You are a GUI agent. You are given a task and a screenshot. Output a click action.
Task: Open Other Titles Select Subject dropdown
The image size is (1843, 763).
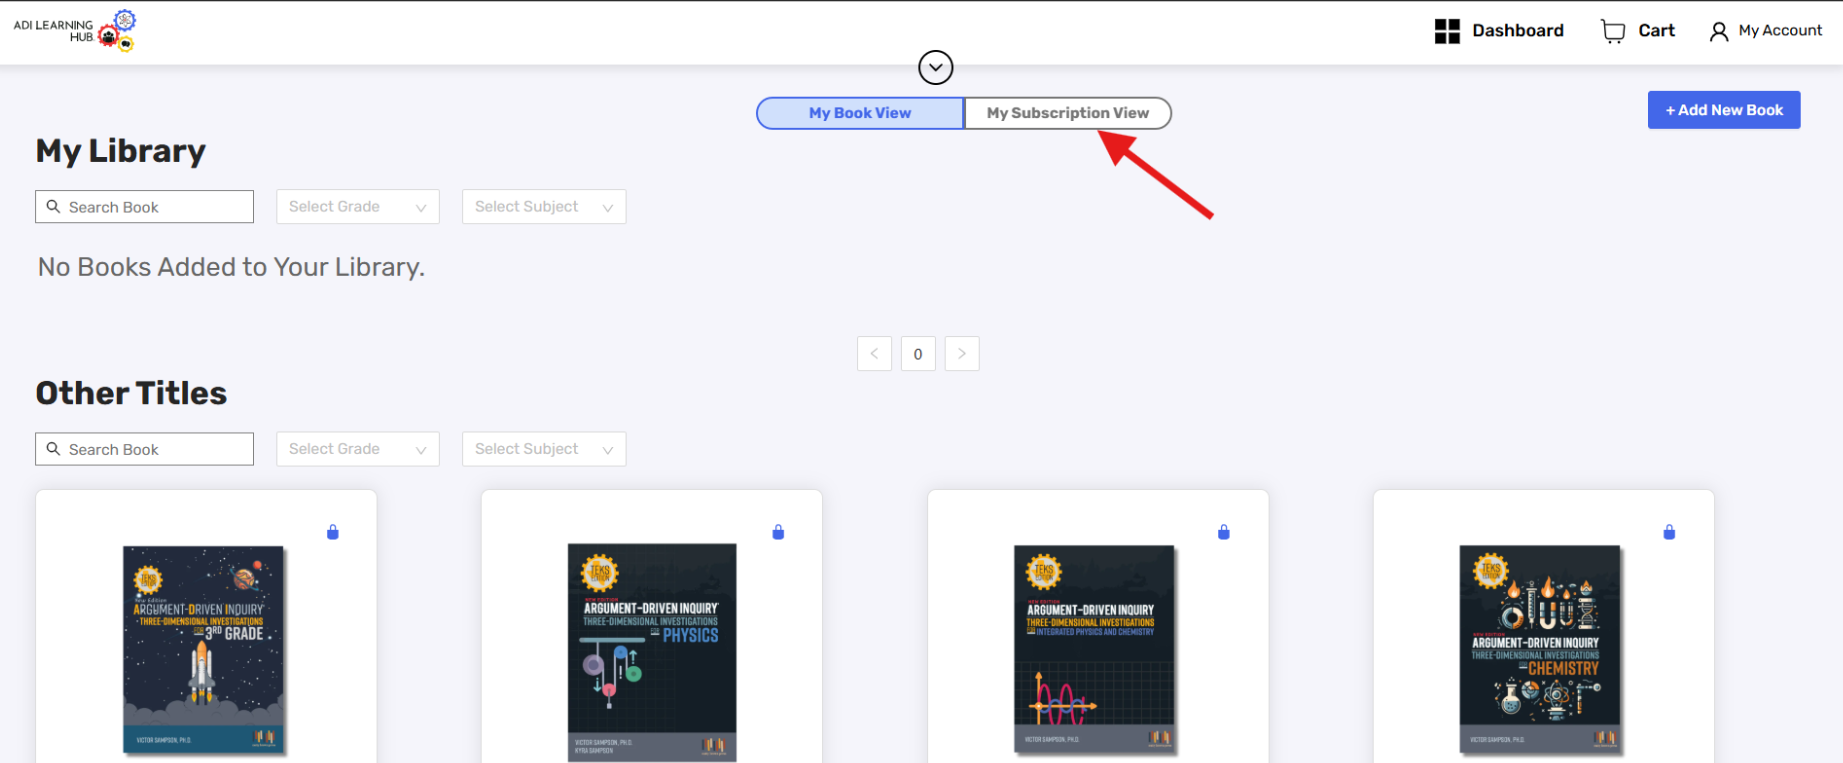[x=544, y=449]
